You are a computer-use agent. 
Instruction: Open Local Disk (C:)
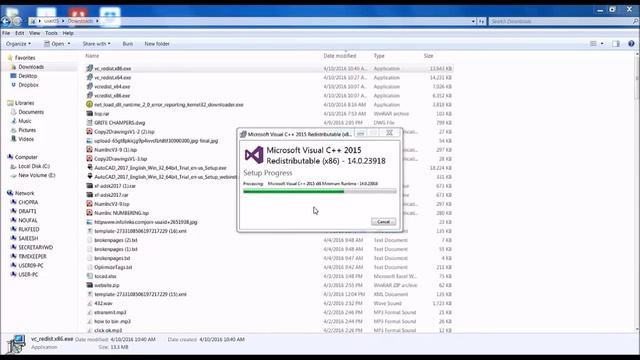(x=34, y=166)
